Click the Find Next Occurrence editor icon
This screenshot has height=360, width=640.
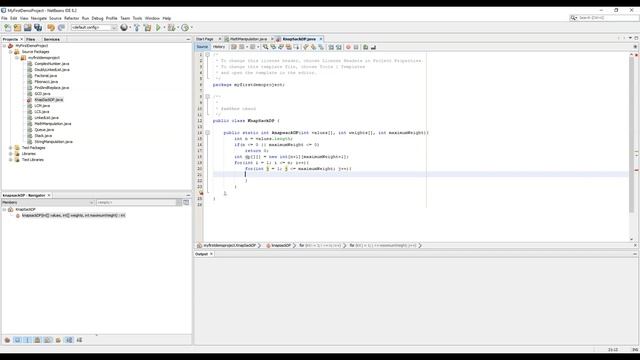[281, 47]
